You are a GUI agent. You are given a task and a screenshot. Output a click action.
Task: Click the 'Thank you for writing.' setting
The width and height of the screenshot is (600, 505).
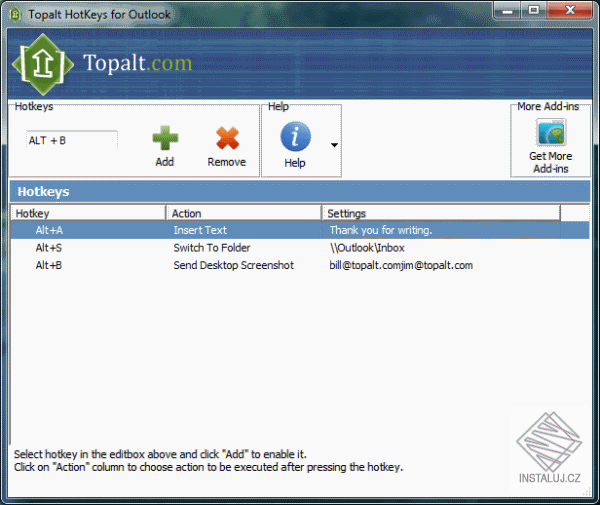(x=381, y=230)
